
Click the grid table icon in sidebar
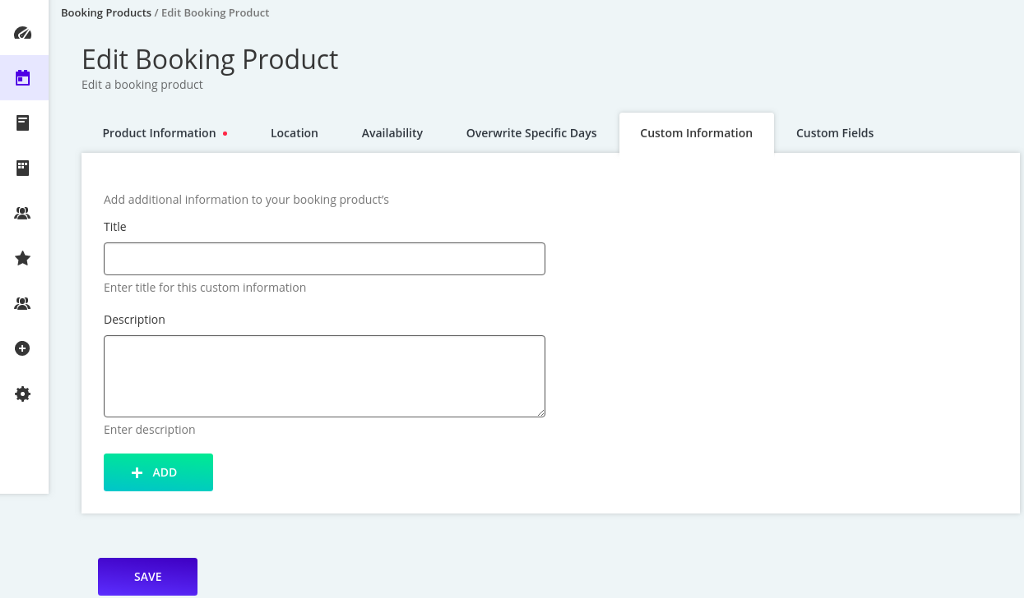tap(22, 168)
